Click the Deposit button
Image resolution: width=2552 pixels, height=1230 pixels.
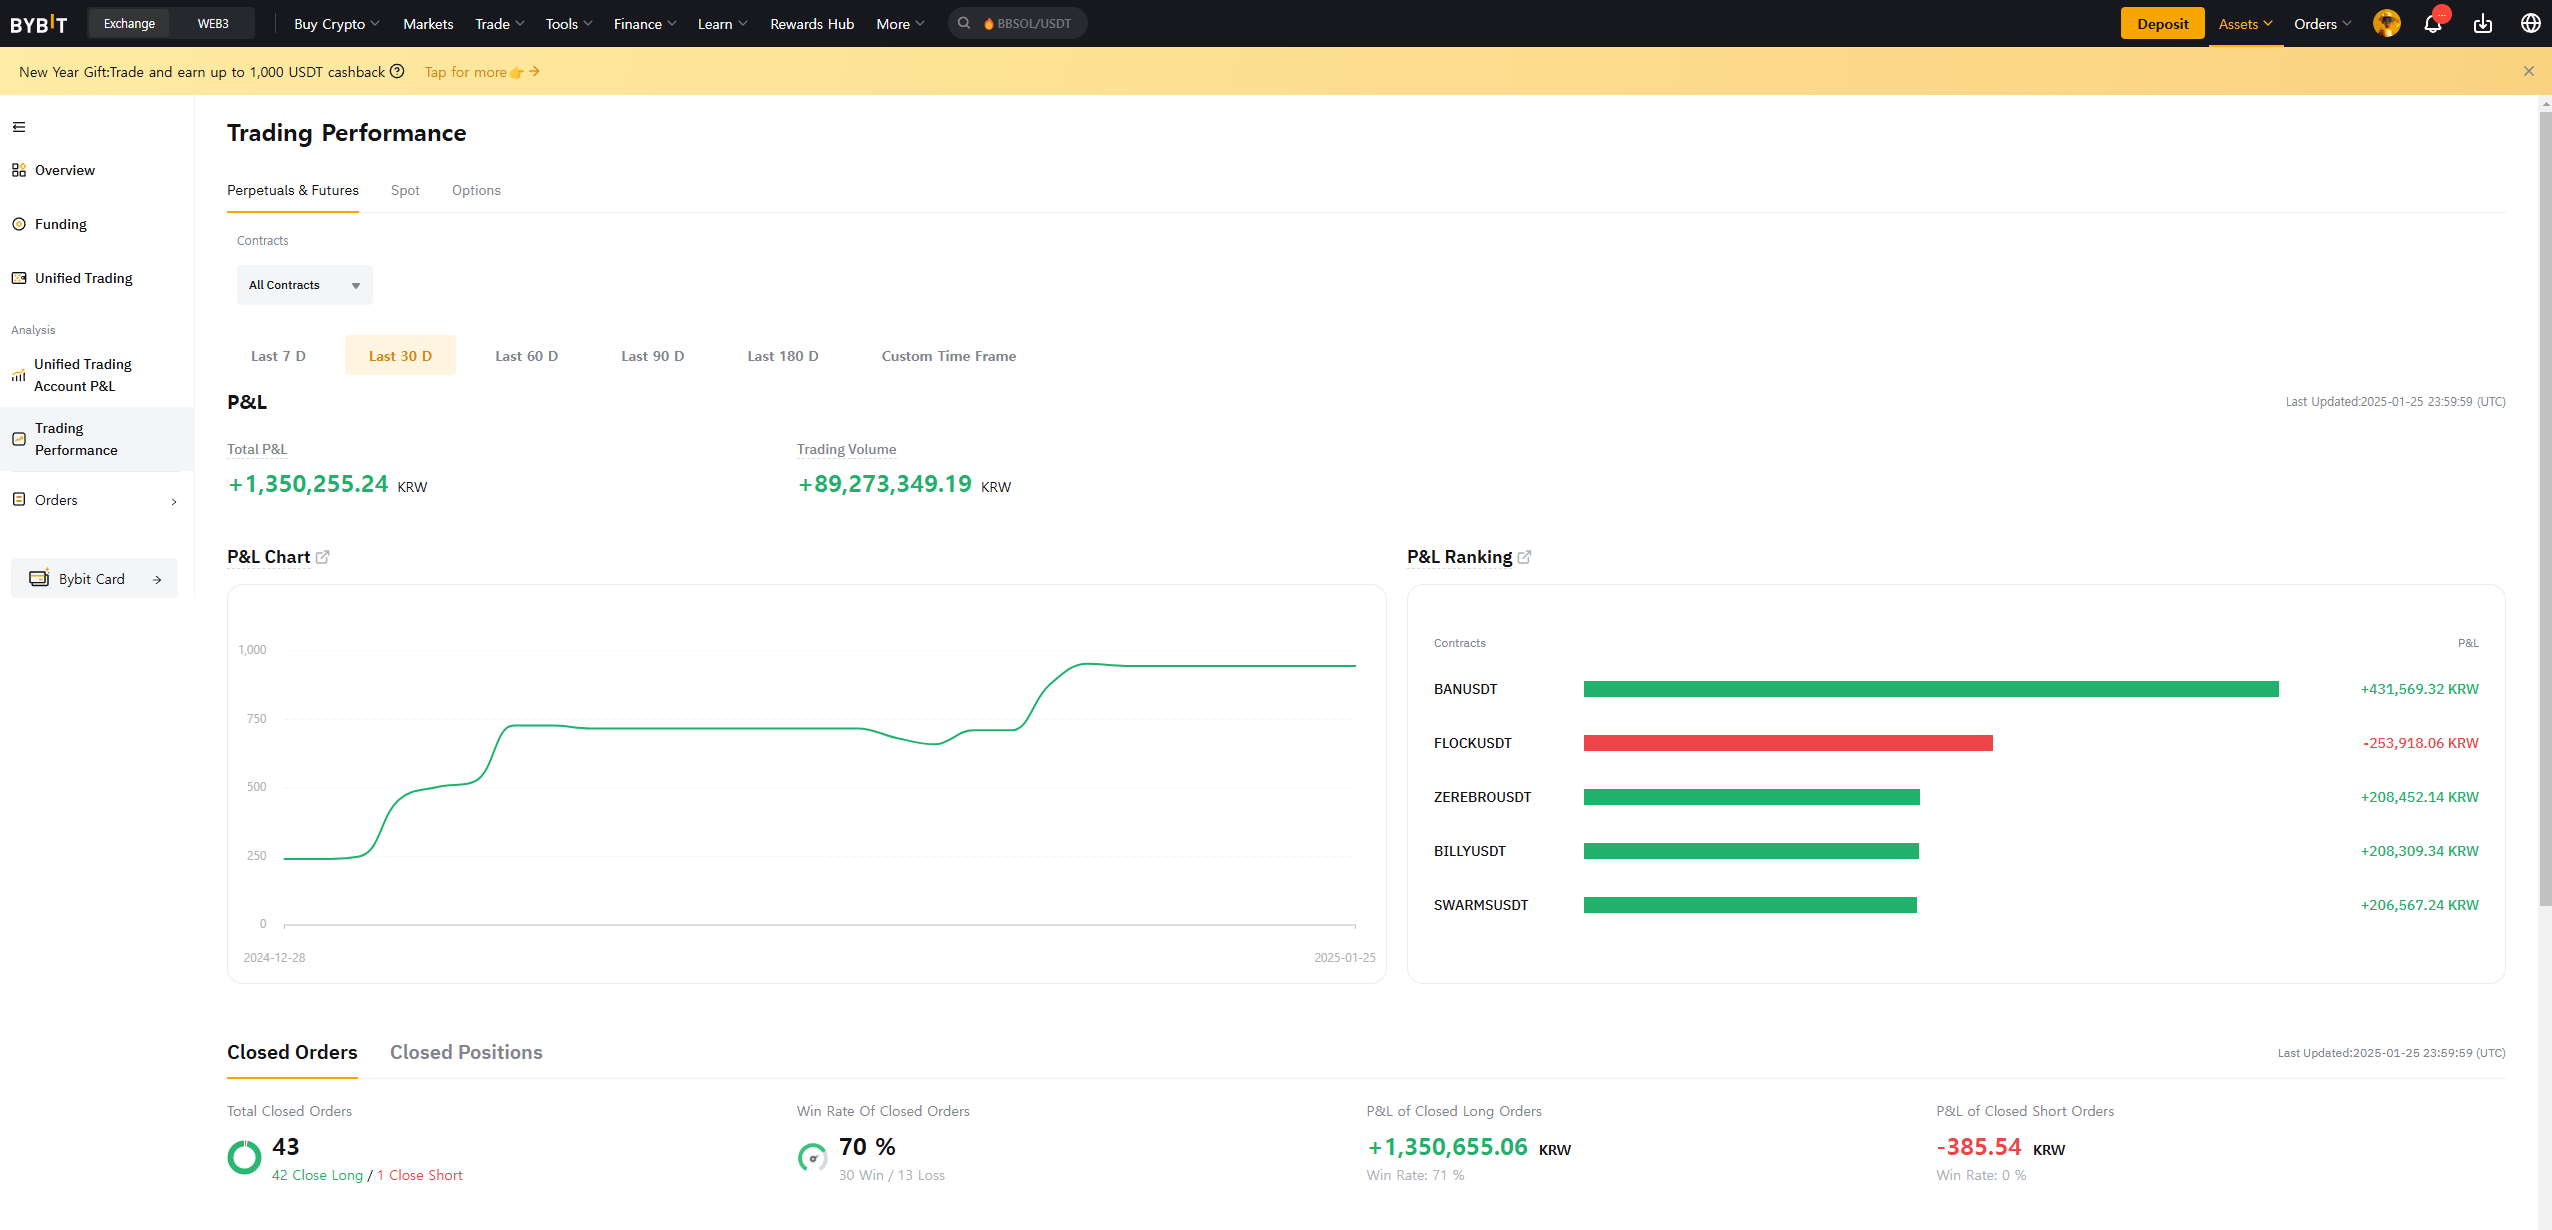(2163, 24)
